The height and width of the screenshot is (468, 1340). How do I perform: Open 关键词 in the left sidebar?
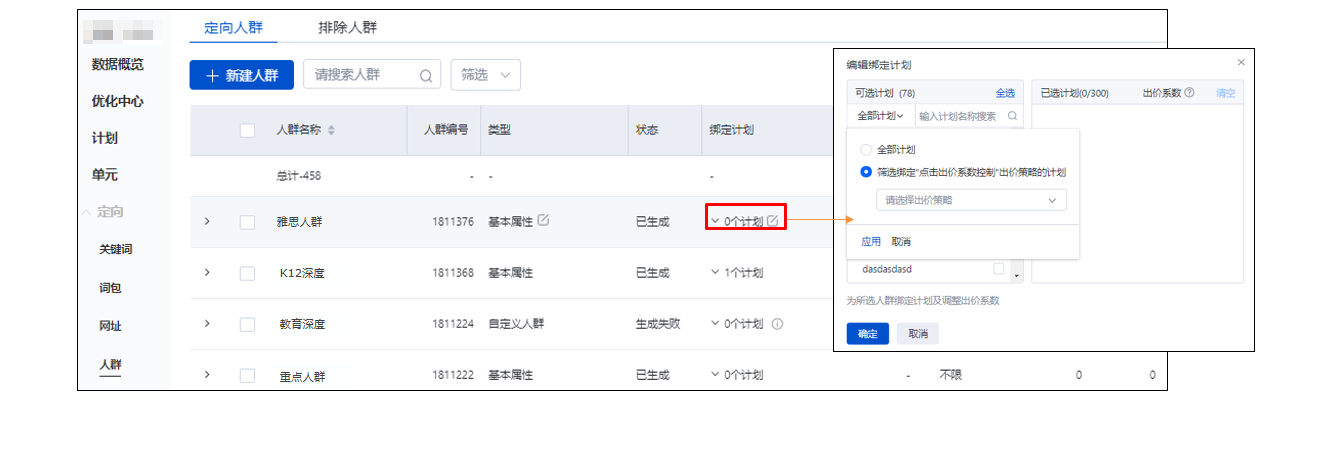(116, 249)
